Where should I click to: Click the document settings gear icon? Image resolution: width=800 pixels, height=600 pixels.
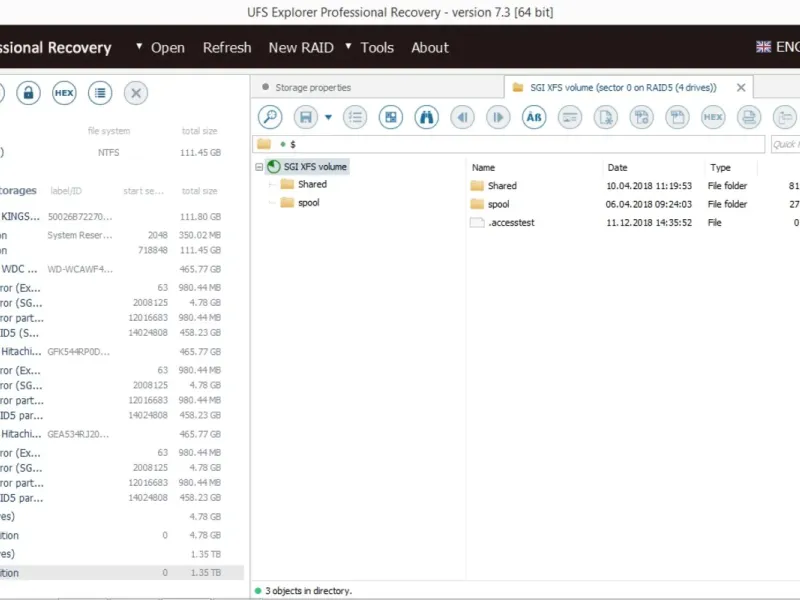pyautogui.click(x=642, y=117)
